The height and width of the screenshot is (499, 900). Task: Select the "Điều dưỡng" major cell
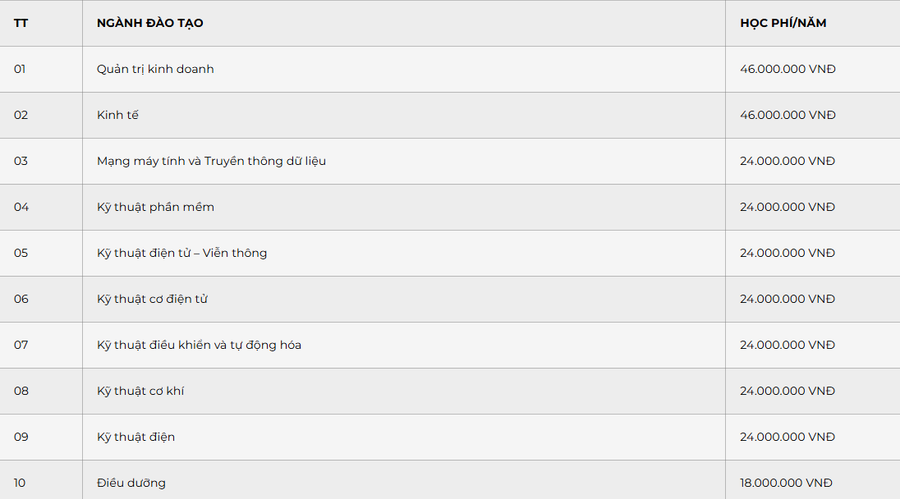(x=131, y=483)
